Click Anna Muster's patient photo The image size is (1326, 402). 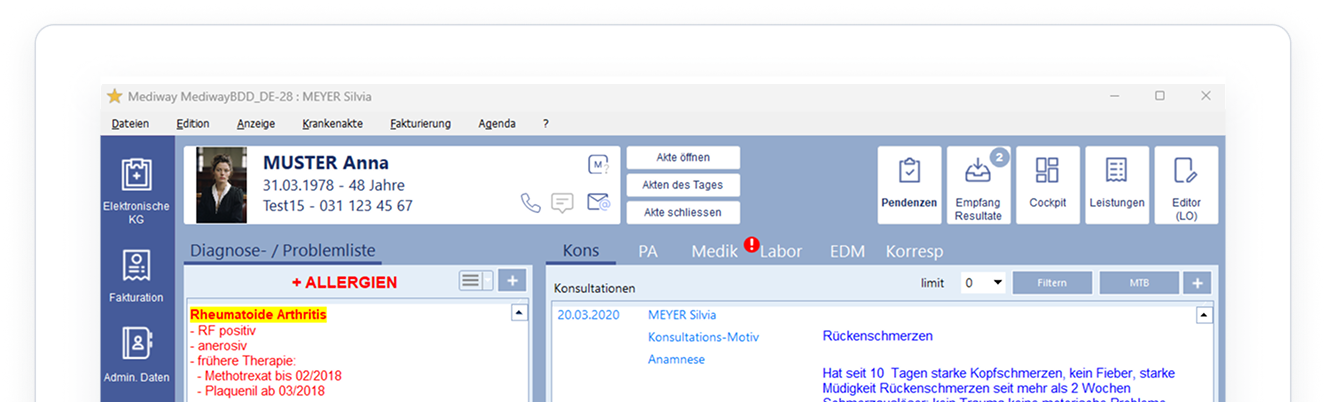pyautogui.click(x=221, y=185)
